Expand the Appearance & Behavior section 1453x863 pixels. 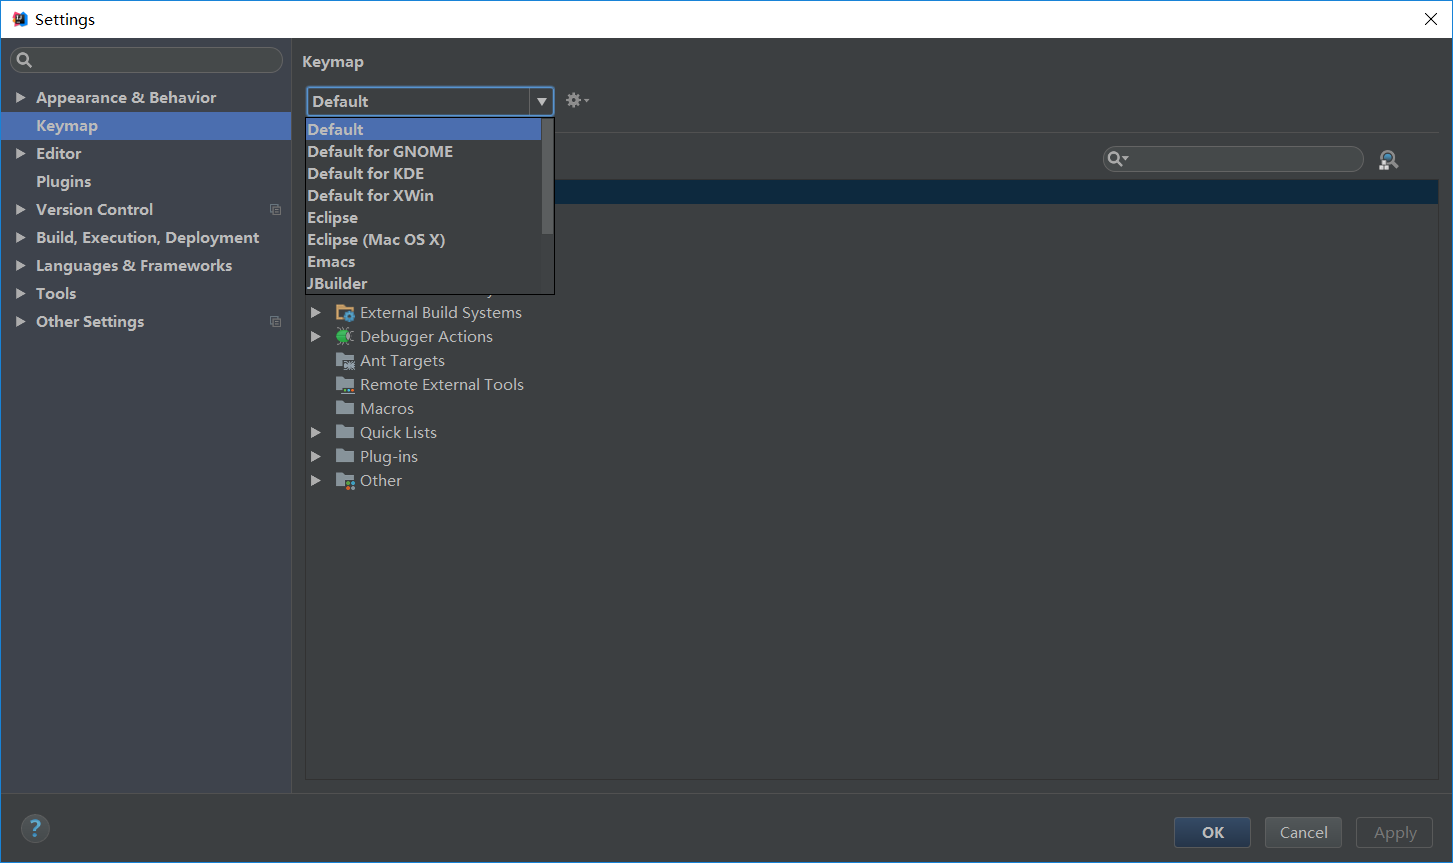coord(20,98)
